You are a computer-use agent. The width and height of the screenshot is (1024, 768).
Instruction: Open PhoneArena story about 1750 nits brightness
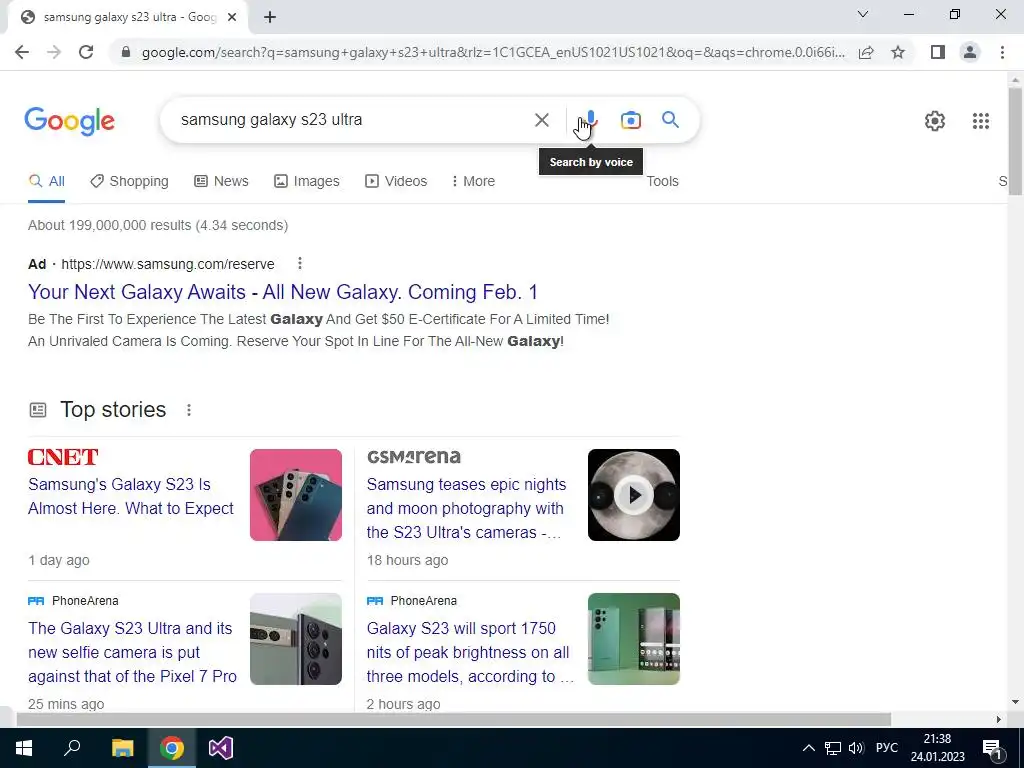[470, 652]
